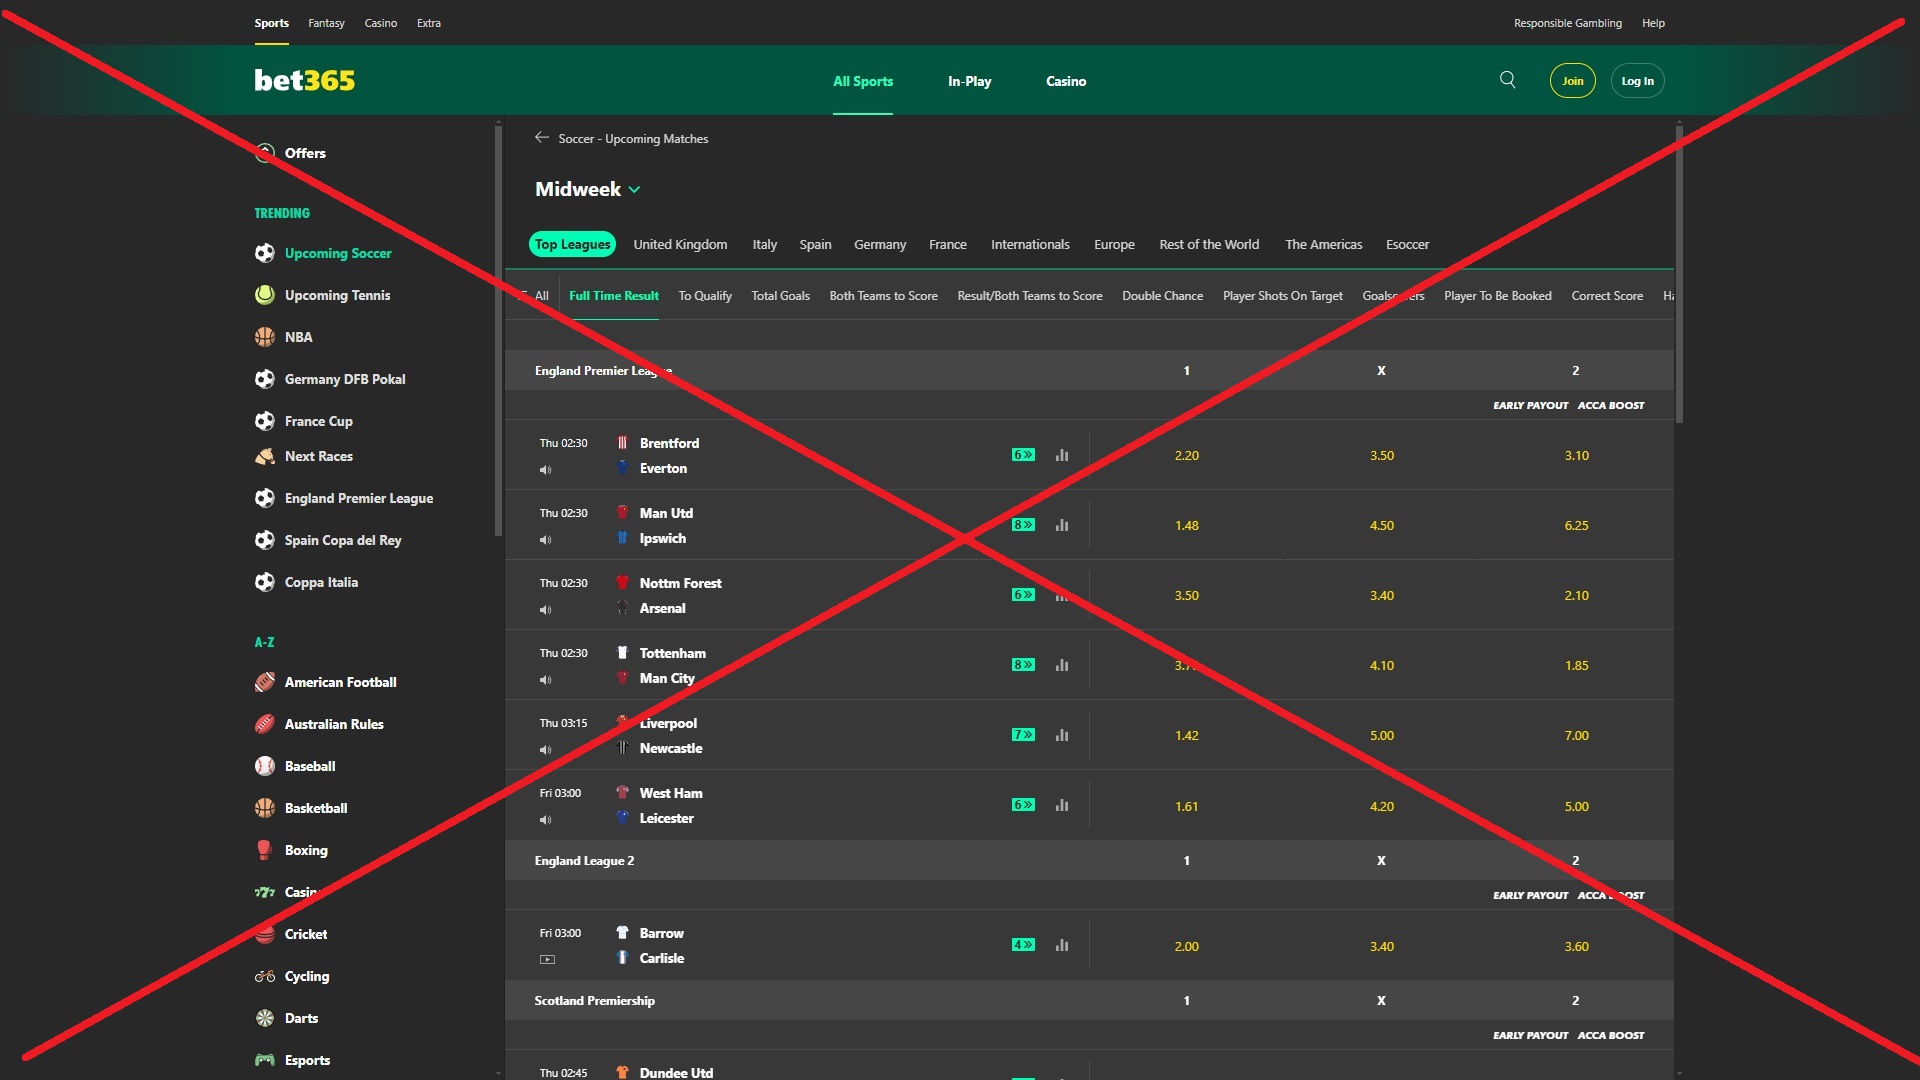Screen dimensions: 1920x1080
Task: Open Fantasy in top bar
Action: tap(326, 23)
